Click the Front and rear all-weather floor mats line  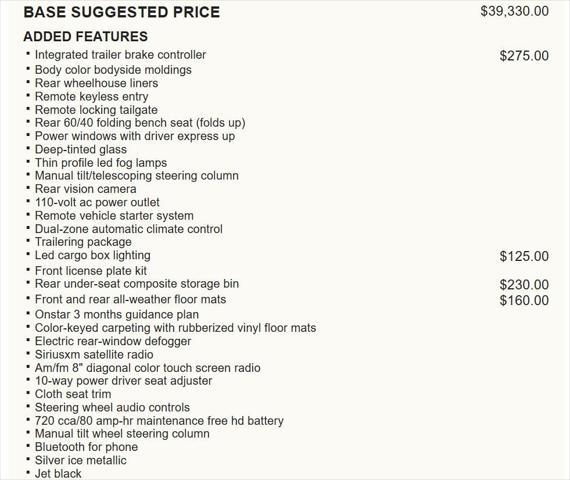coord(130,299)
